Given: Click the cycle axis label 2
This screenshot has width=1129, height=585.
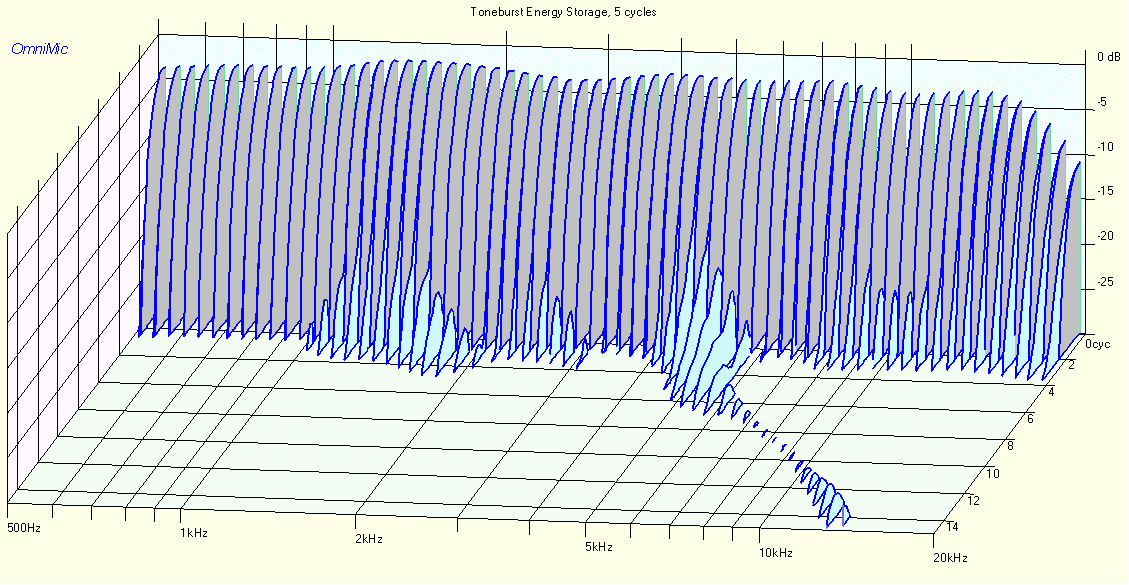Looking at the screenshot, I should pos(1071,365).
